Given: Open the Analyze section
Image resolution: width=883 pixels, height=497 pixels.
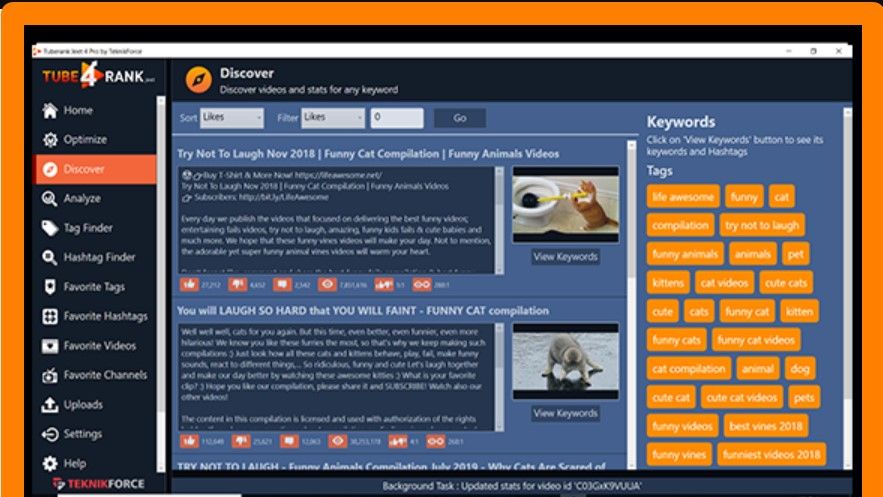Looking at the screenshot, I should (95, 198).
